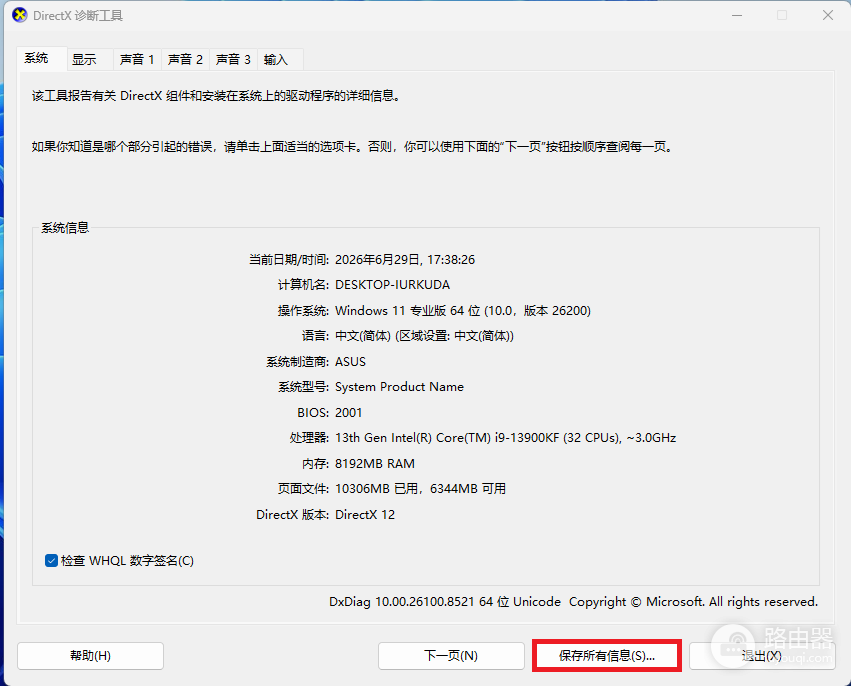Click the 处理器 label

click(309, 438)
